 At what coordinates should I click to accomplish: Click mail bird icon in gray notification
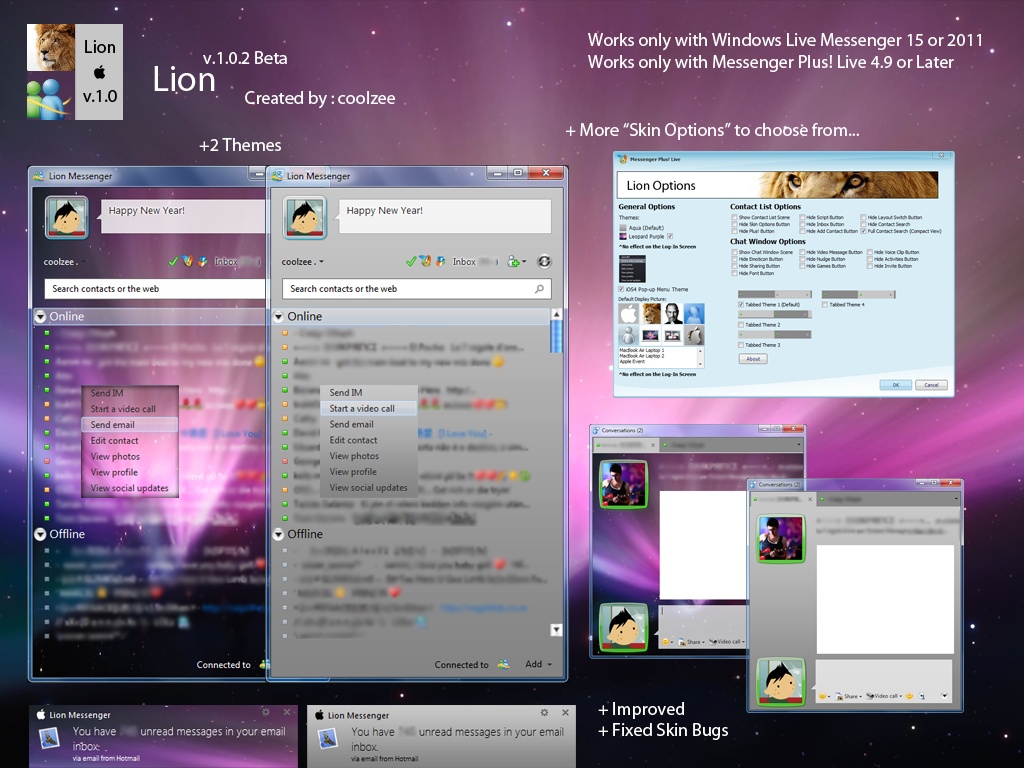pyautogui.click(x=327, y=738)
